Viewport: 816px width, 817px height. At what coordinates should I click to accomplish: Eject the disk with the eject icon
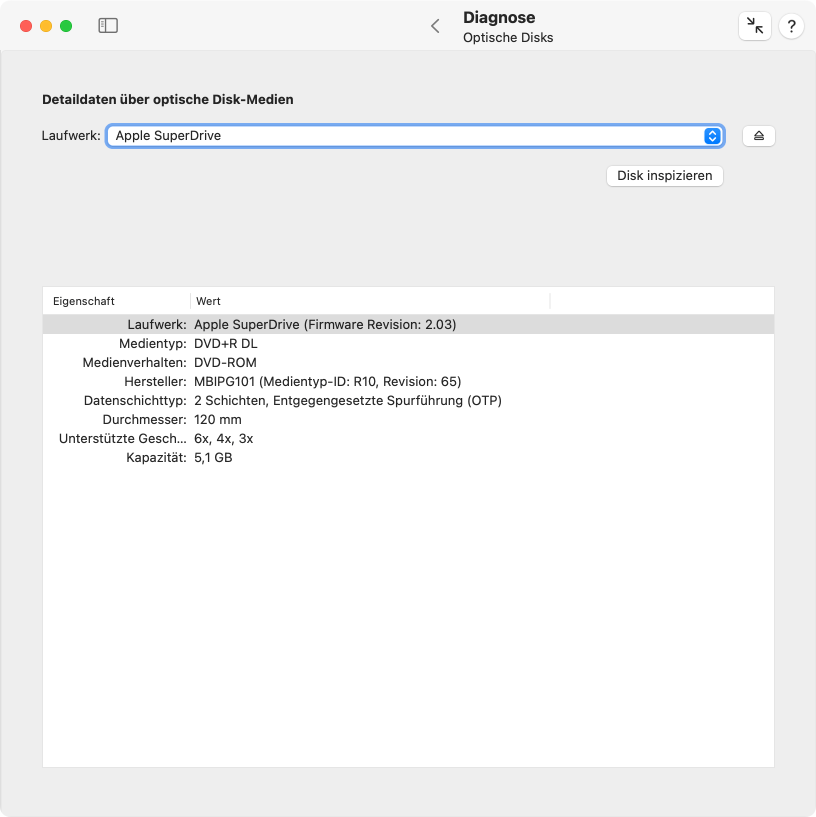759,136
